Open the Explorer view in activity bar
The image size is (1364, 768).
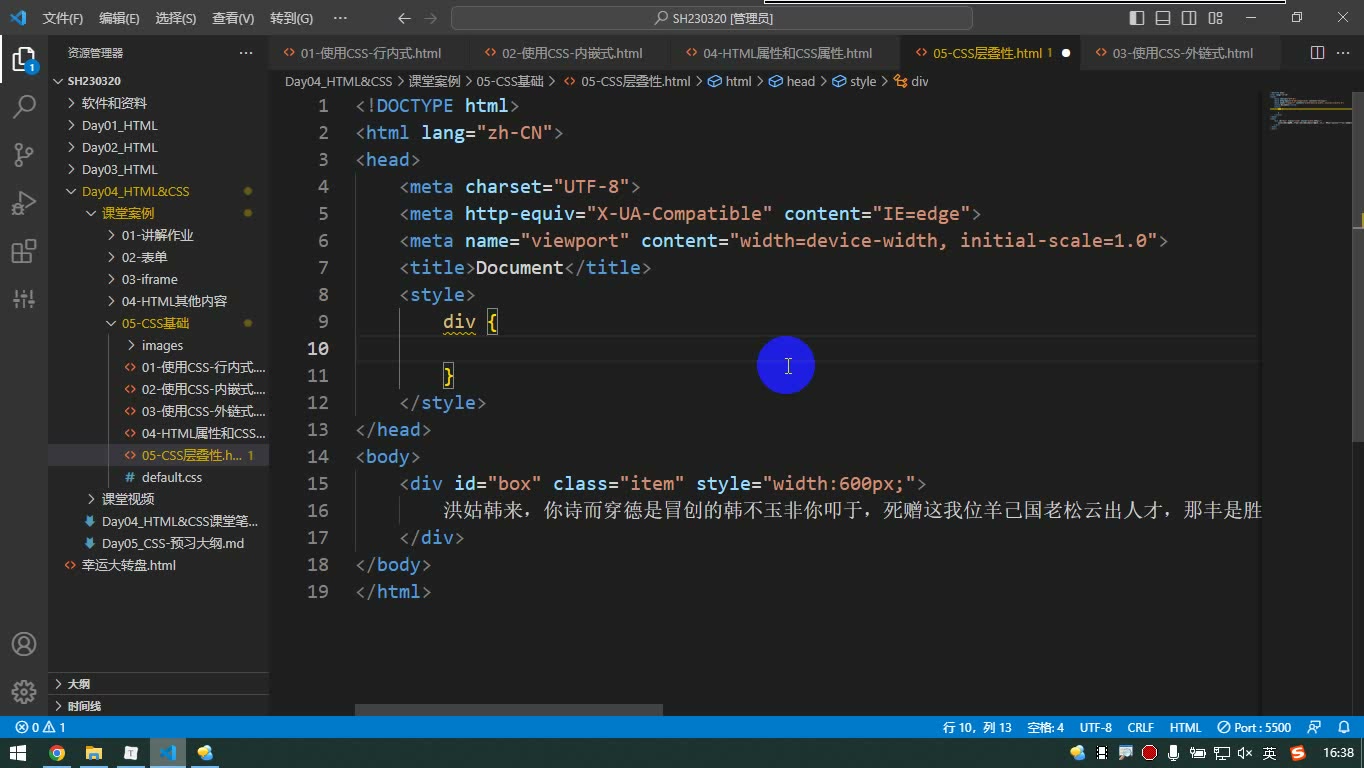24,59
